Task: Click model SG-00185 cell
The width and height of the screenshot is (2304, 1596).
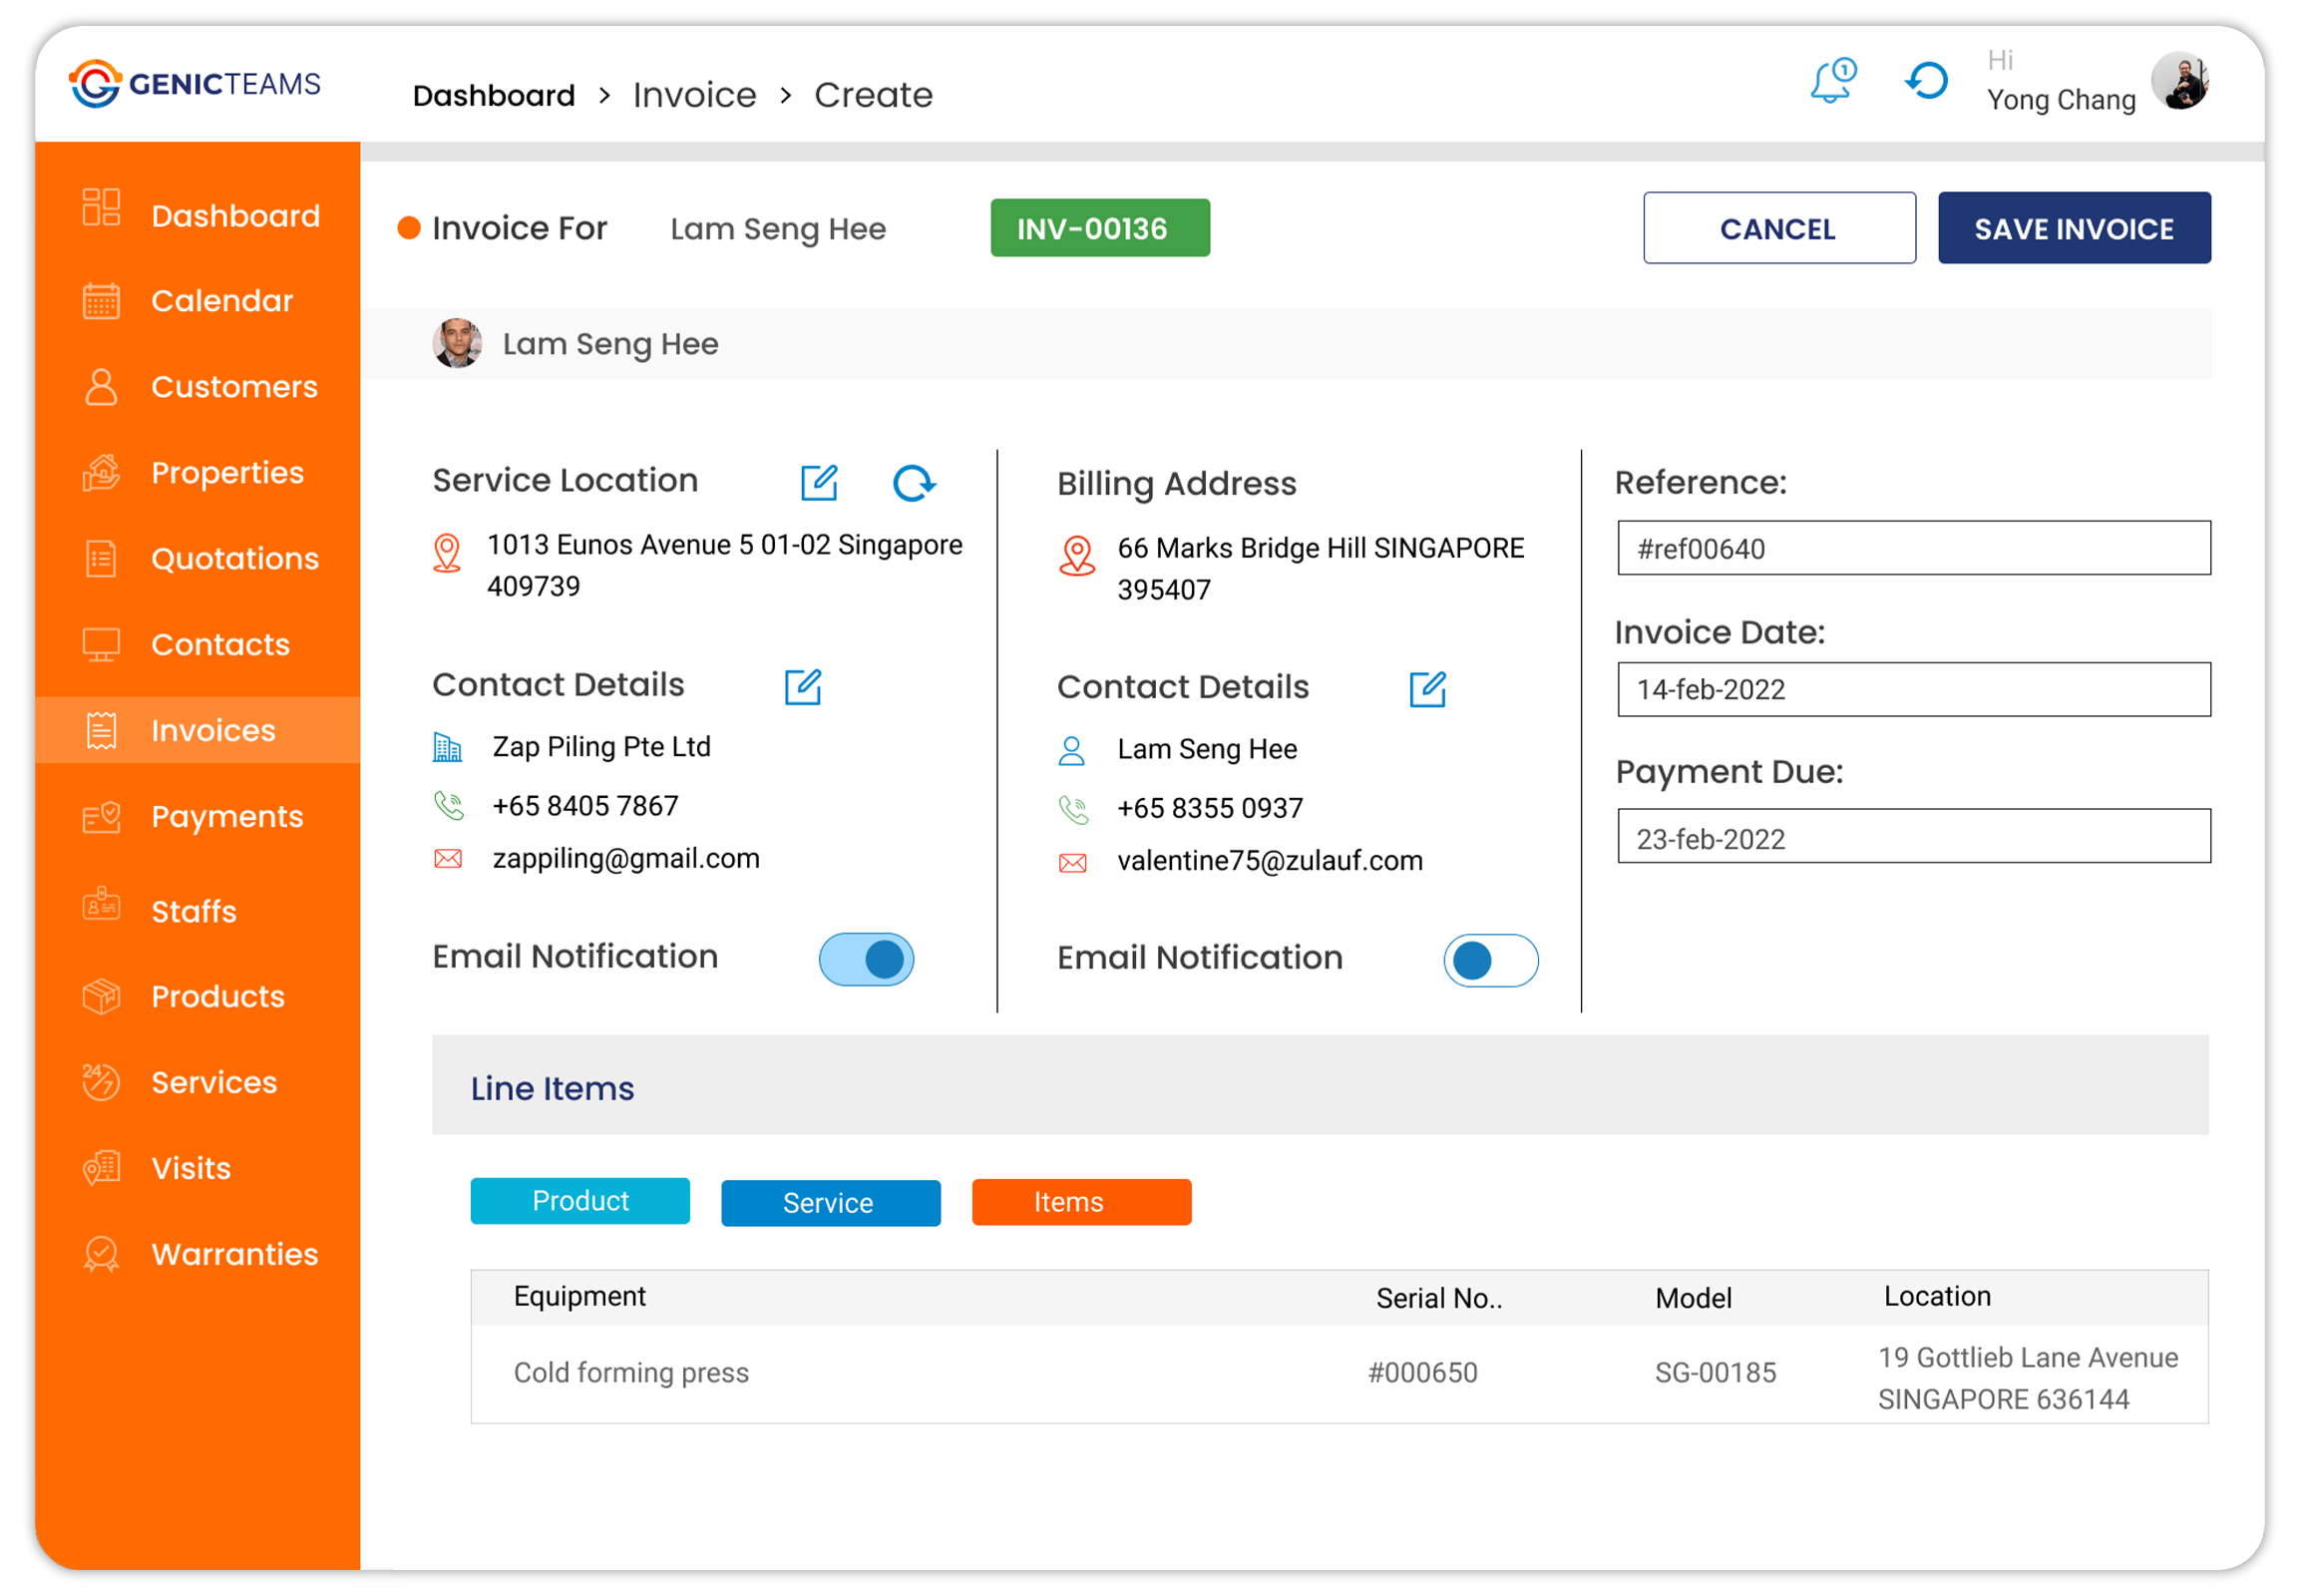Action: pos(1716,1373)
